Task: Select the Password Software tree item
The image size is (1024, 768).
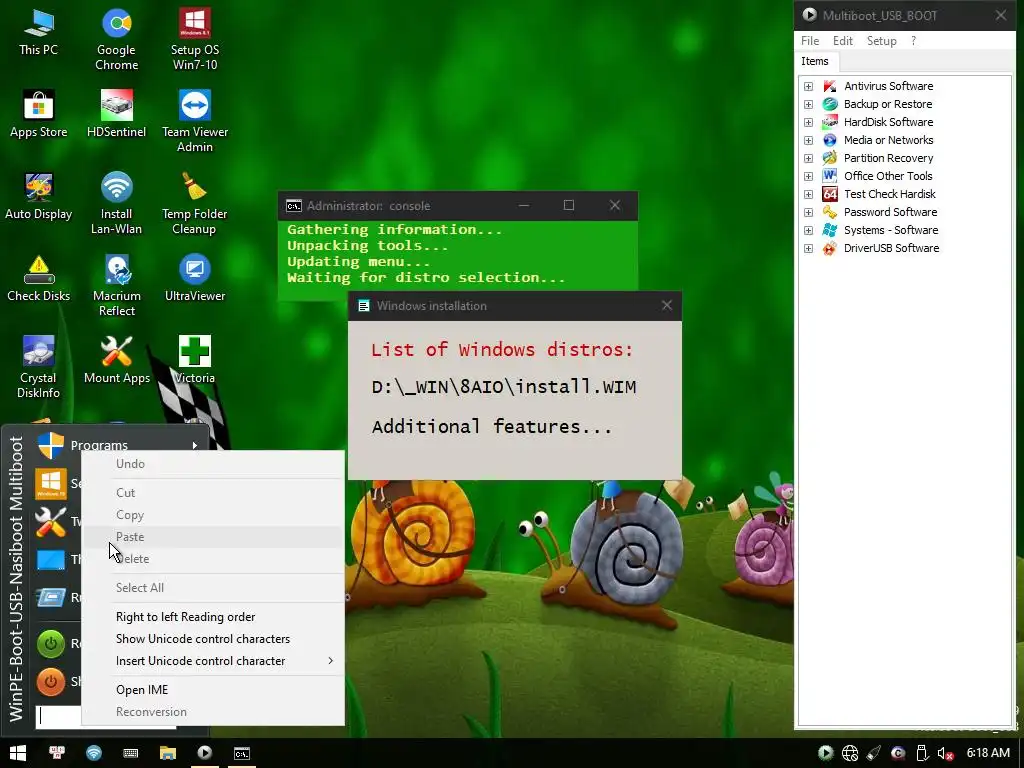Action: tap(889, 212)
